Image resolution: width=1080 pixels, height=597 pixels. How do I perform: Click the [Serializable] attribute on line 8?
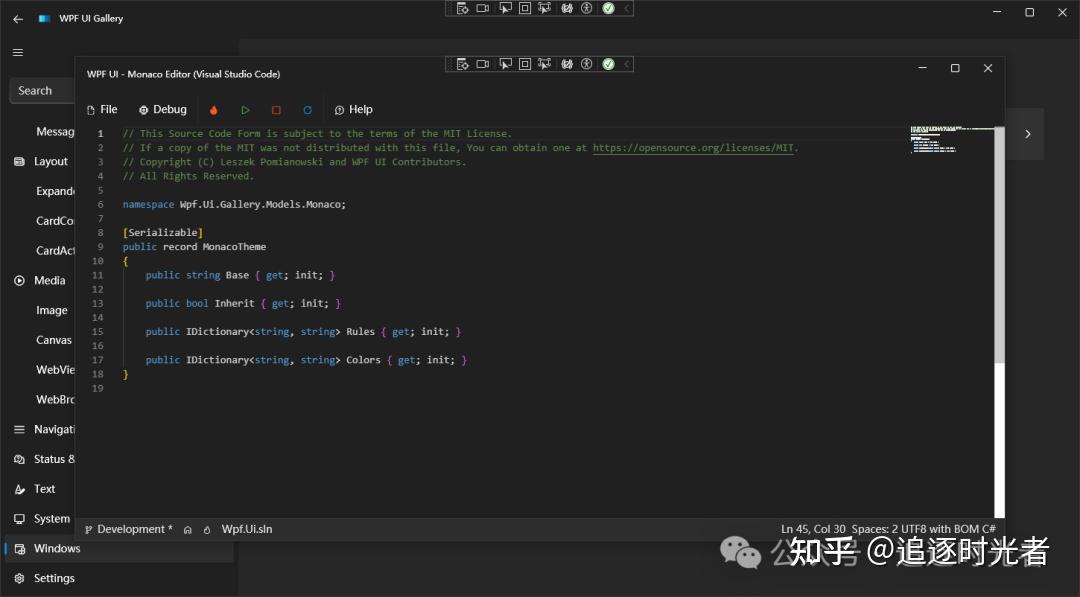pyautogui.click(x=163, y=233)
